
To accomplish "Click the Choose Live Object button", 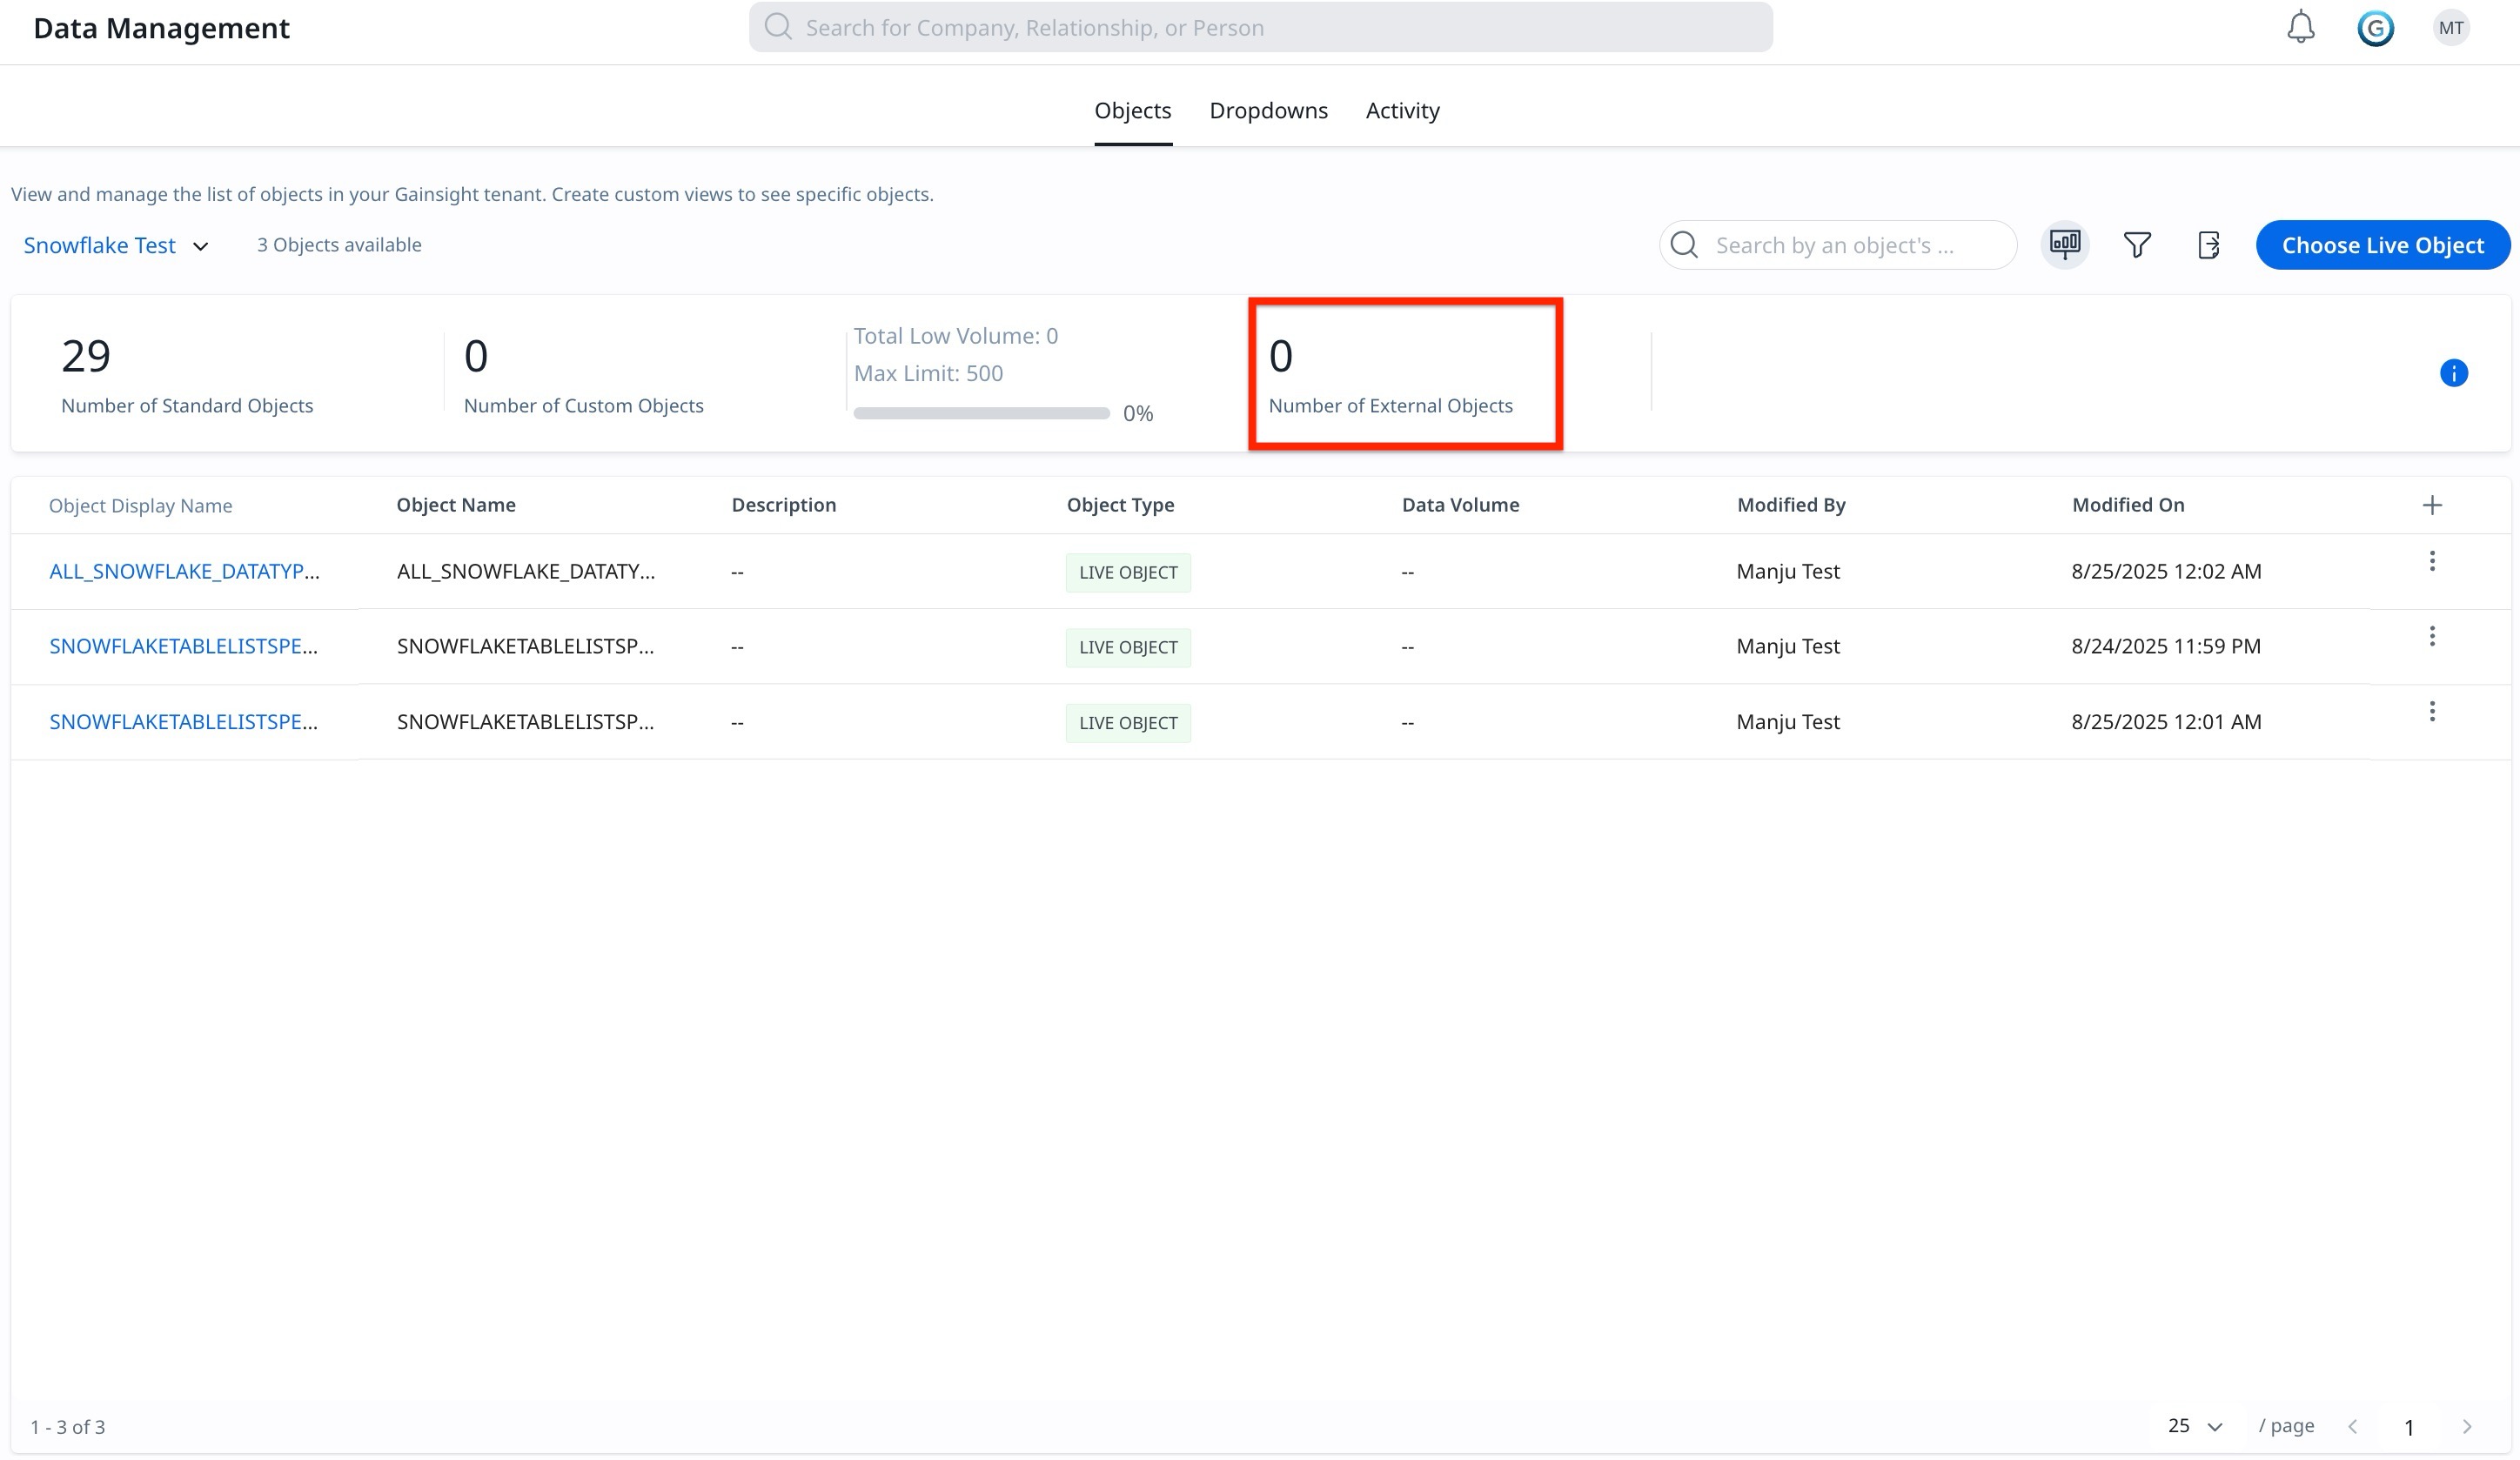I will coord(2382,245).
